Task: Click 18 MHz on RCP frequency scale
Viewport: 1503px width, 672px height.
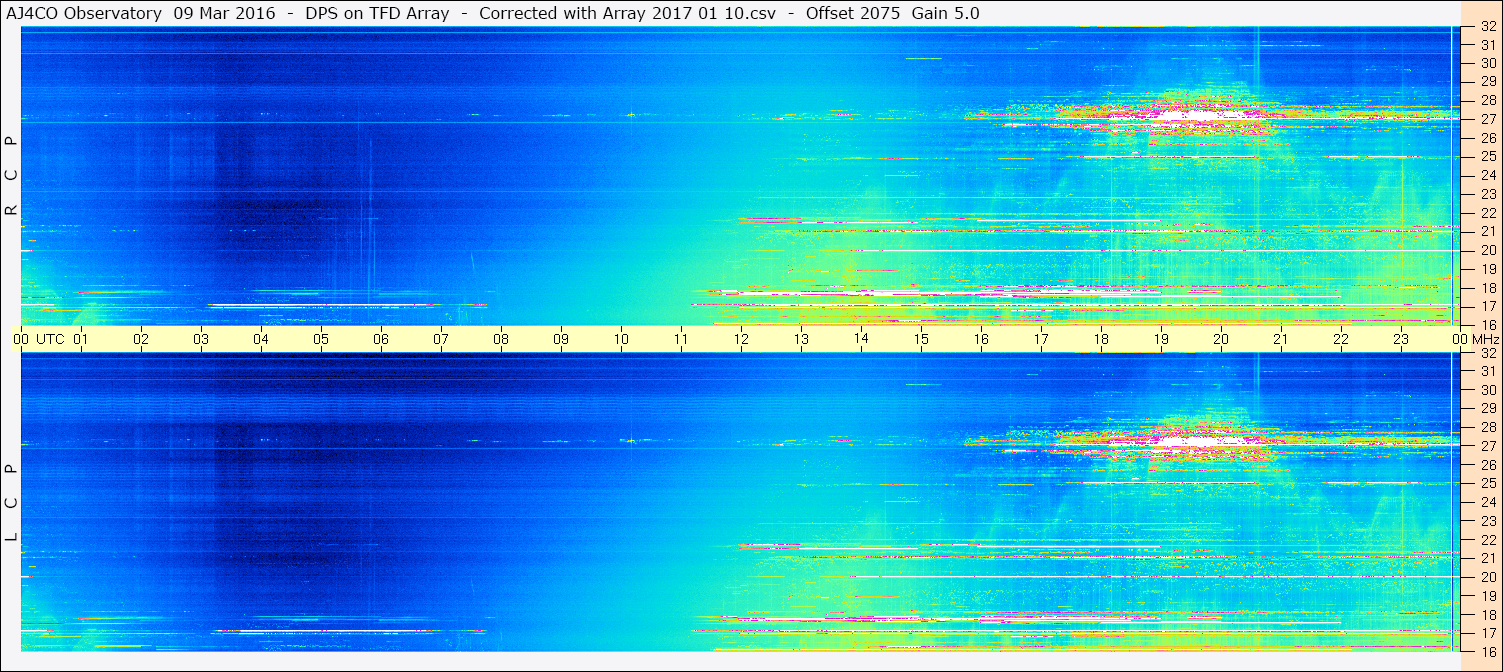Action: [x=1488, y=288]
